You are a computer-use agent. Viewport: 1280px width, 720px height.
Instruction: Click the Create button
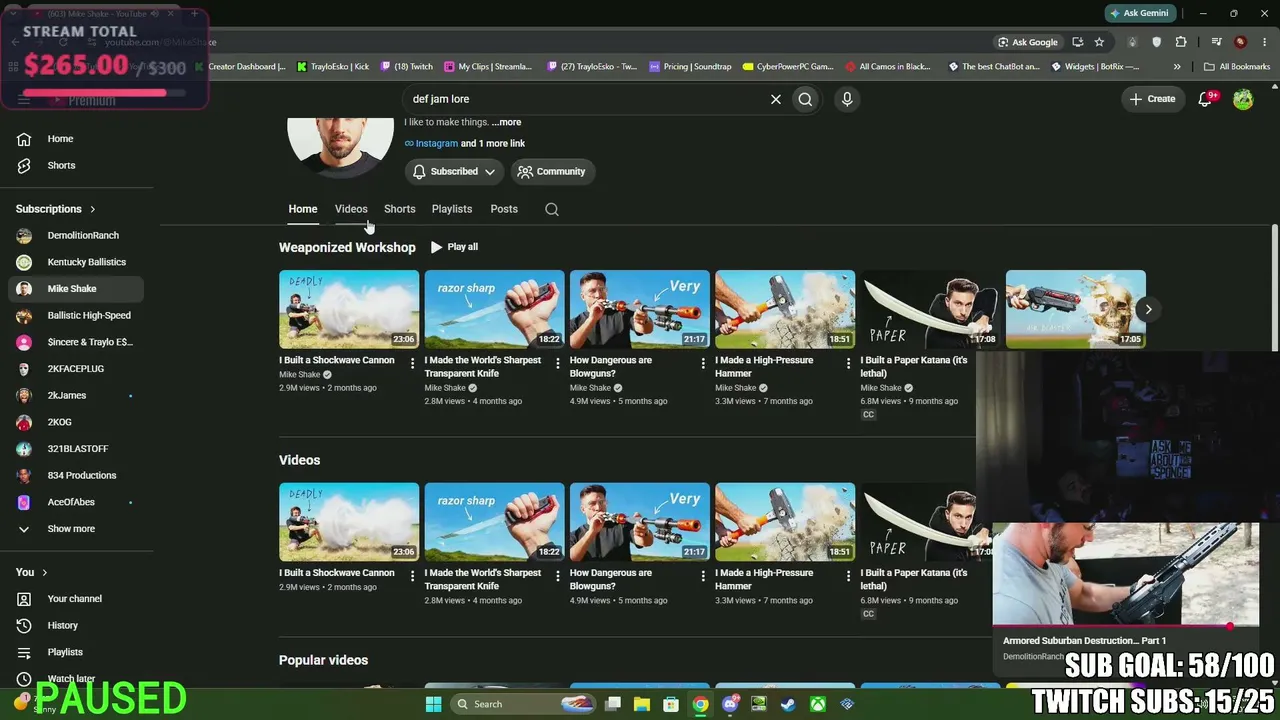point(1152,99)
